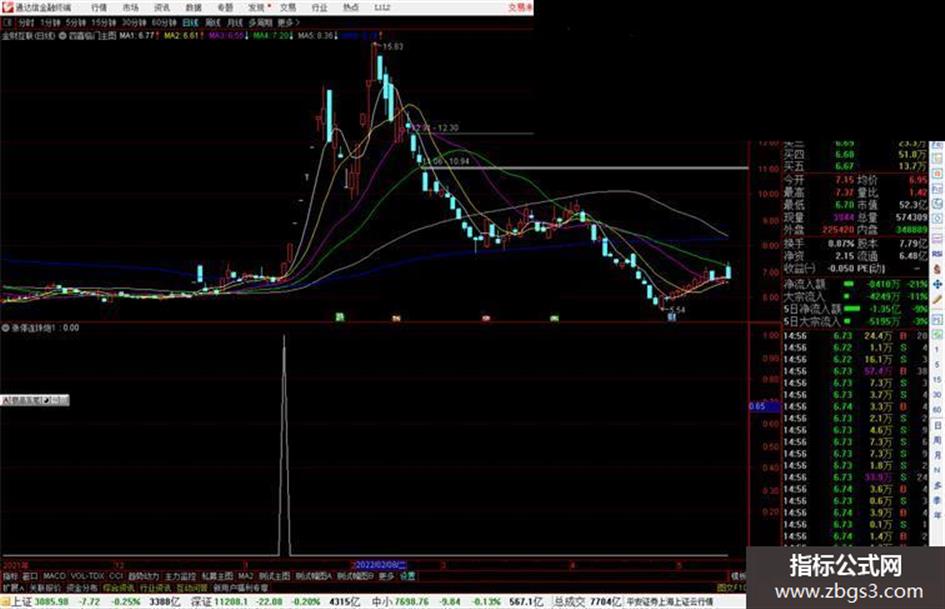Viewport: 945px width, 609px height.
Task: Click the 多 multi-period shortcut in sidebar
Action: click(937, 485)
